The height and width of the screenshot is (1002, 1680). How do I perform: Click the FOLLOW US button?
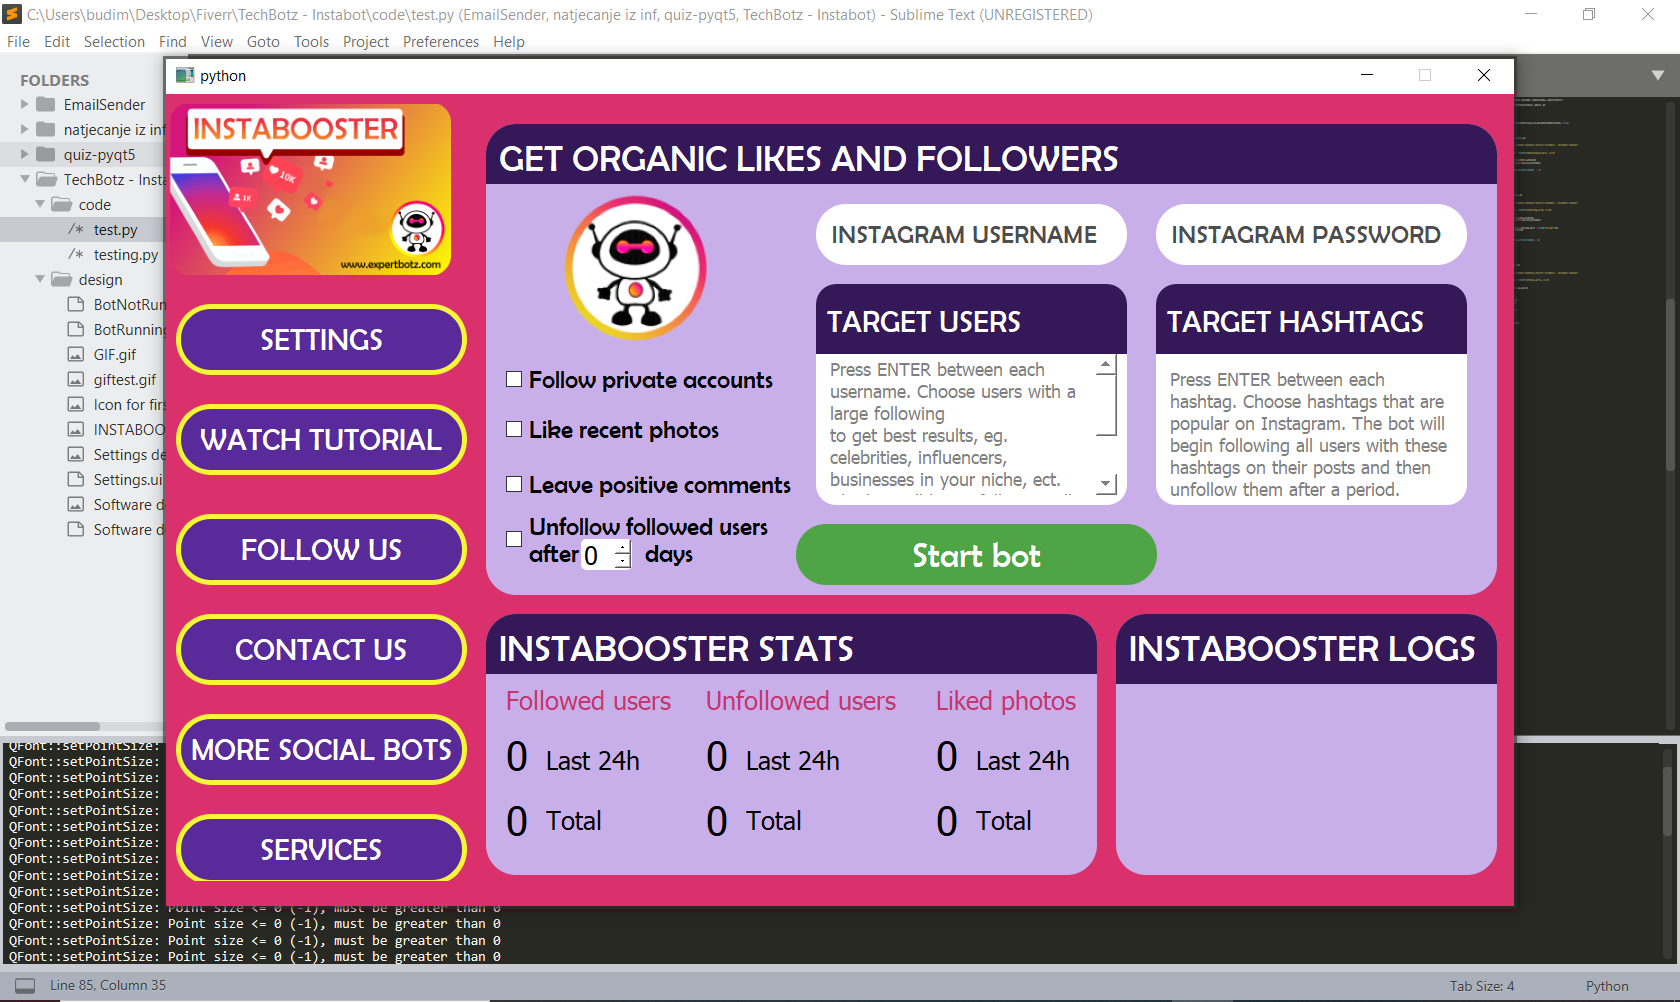[x=321, y=550]
